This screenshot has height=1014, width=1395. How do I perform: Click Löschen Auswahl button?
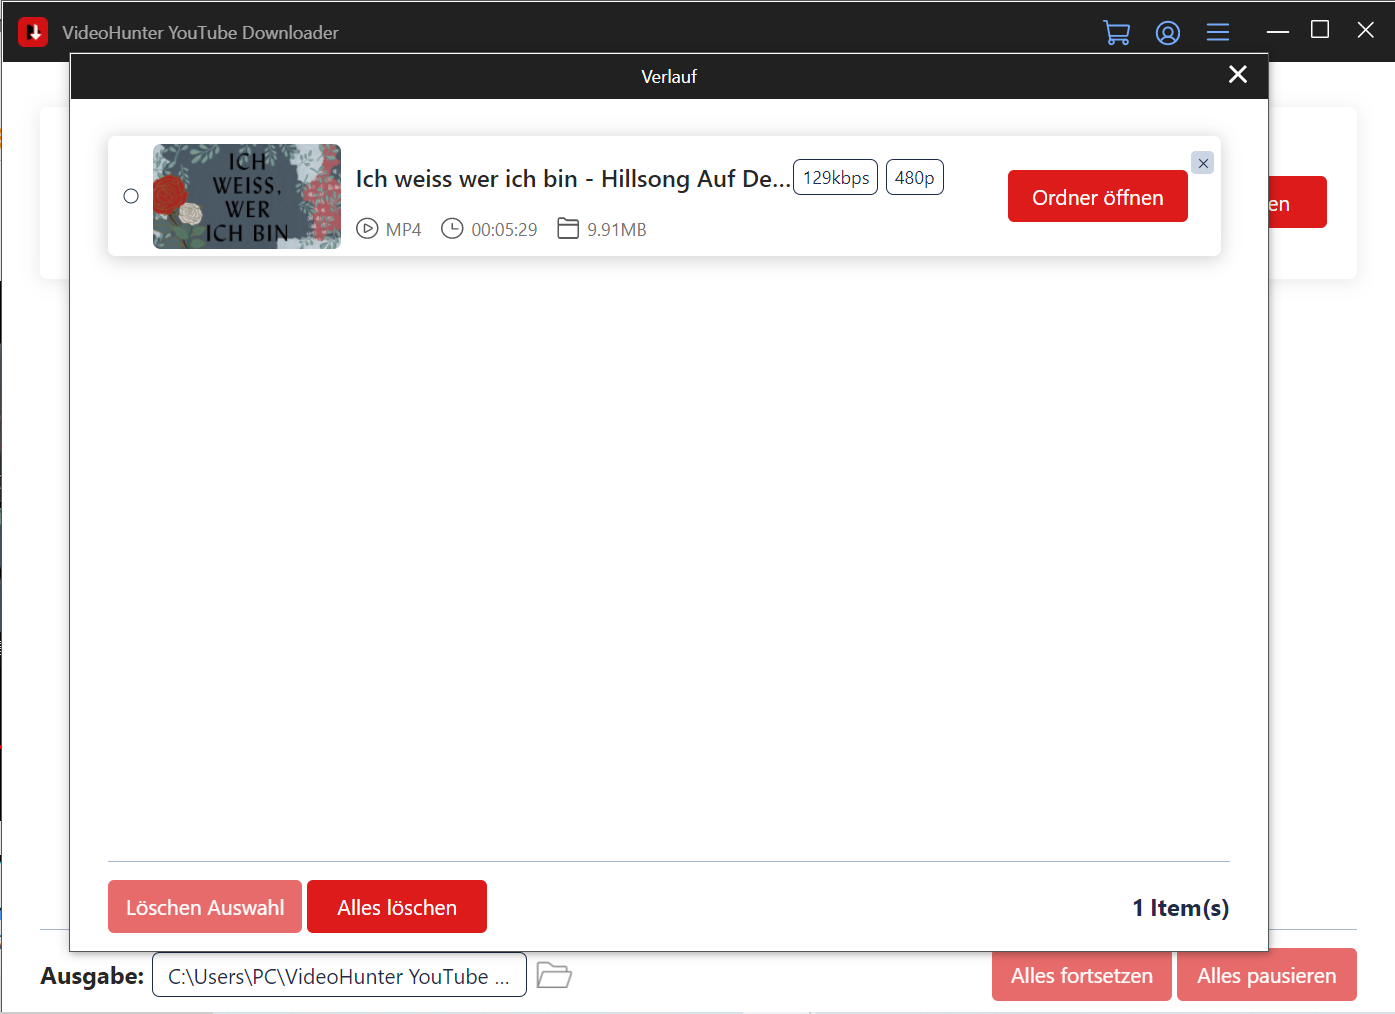point(205,907)
